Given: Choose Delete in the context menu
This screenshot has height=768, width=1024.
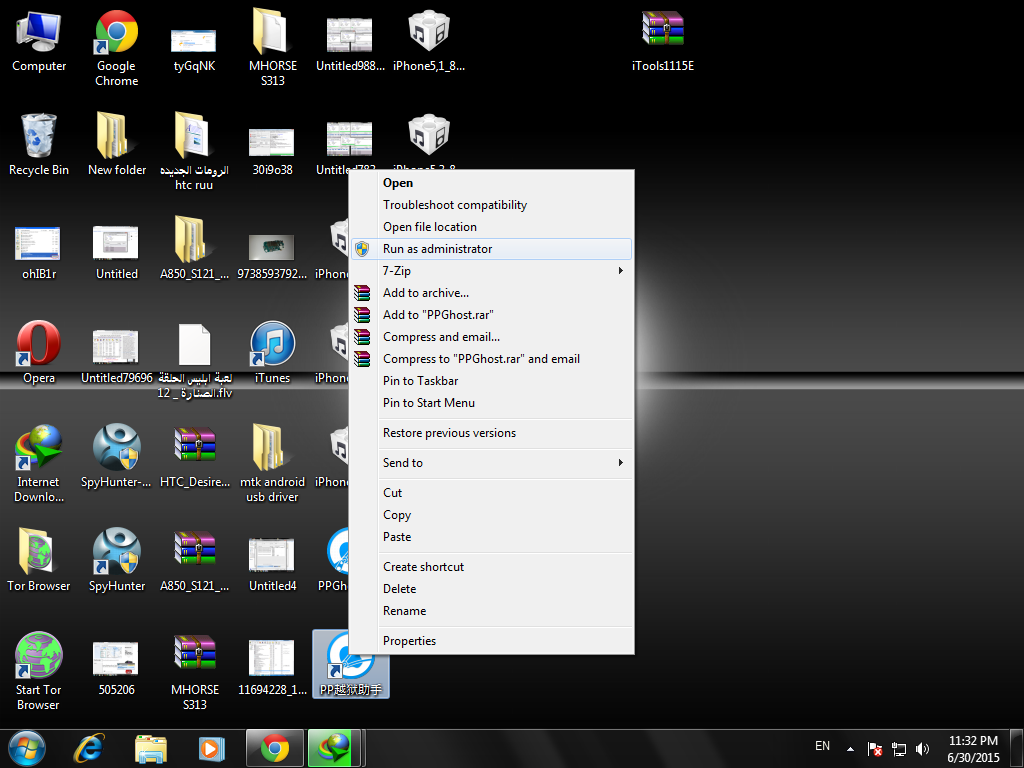Looking at the screenshot, I should coord(492,589).
